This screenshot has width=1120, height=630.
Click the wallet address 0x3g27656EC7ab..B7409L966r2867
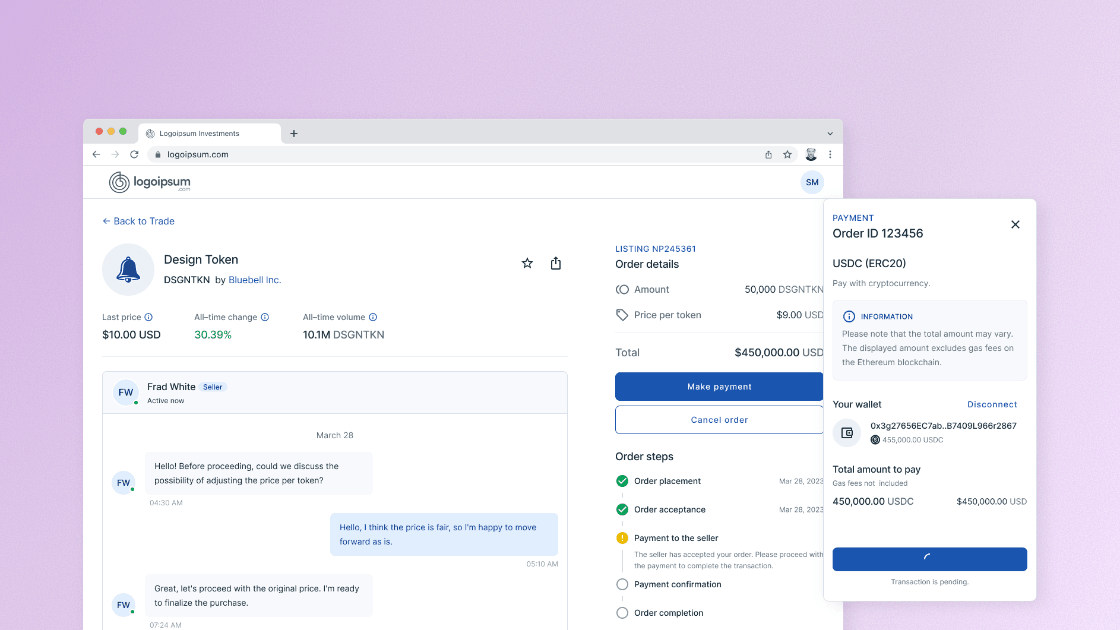coord(943,426)
